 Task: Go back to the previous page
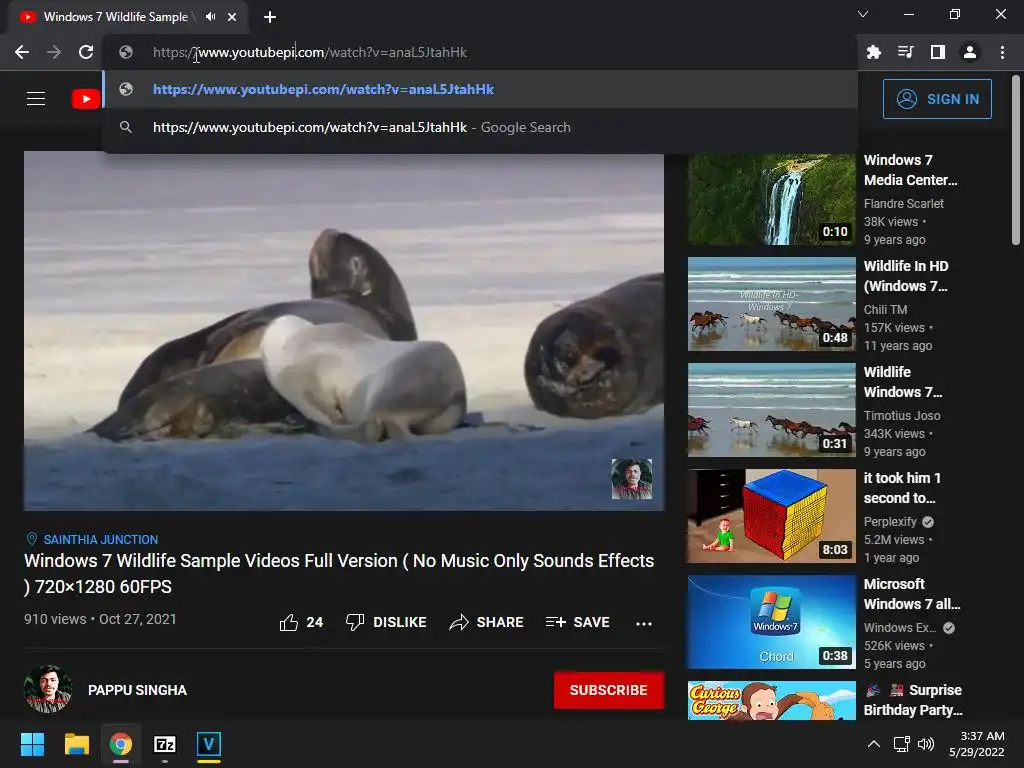22,52
